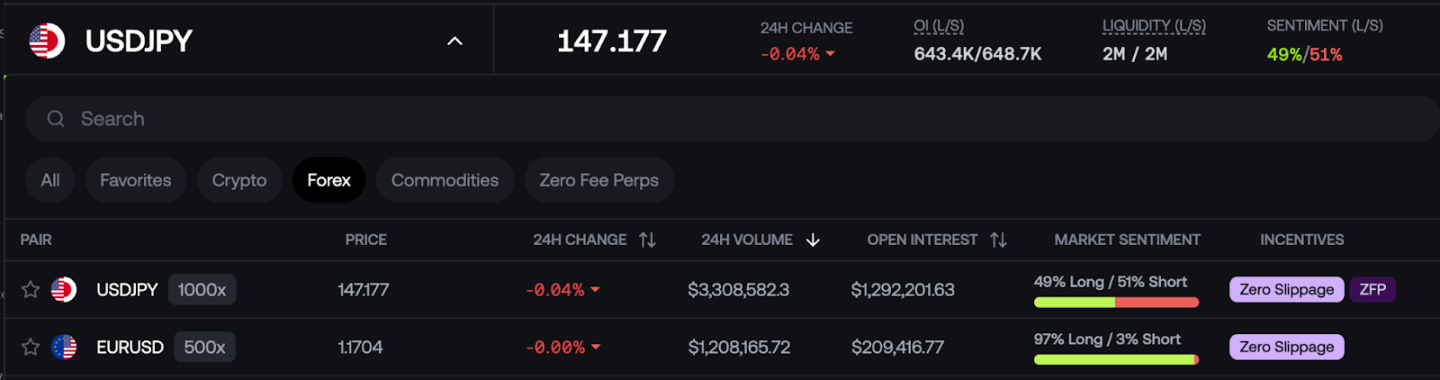This screenshot has height=380, width=1440.
Task: Click the USDJPY row flag icon
Action: tap(64, 290)
